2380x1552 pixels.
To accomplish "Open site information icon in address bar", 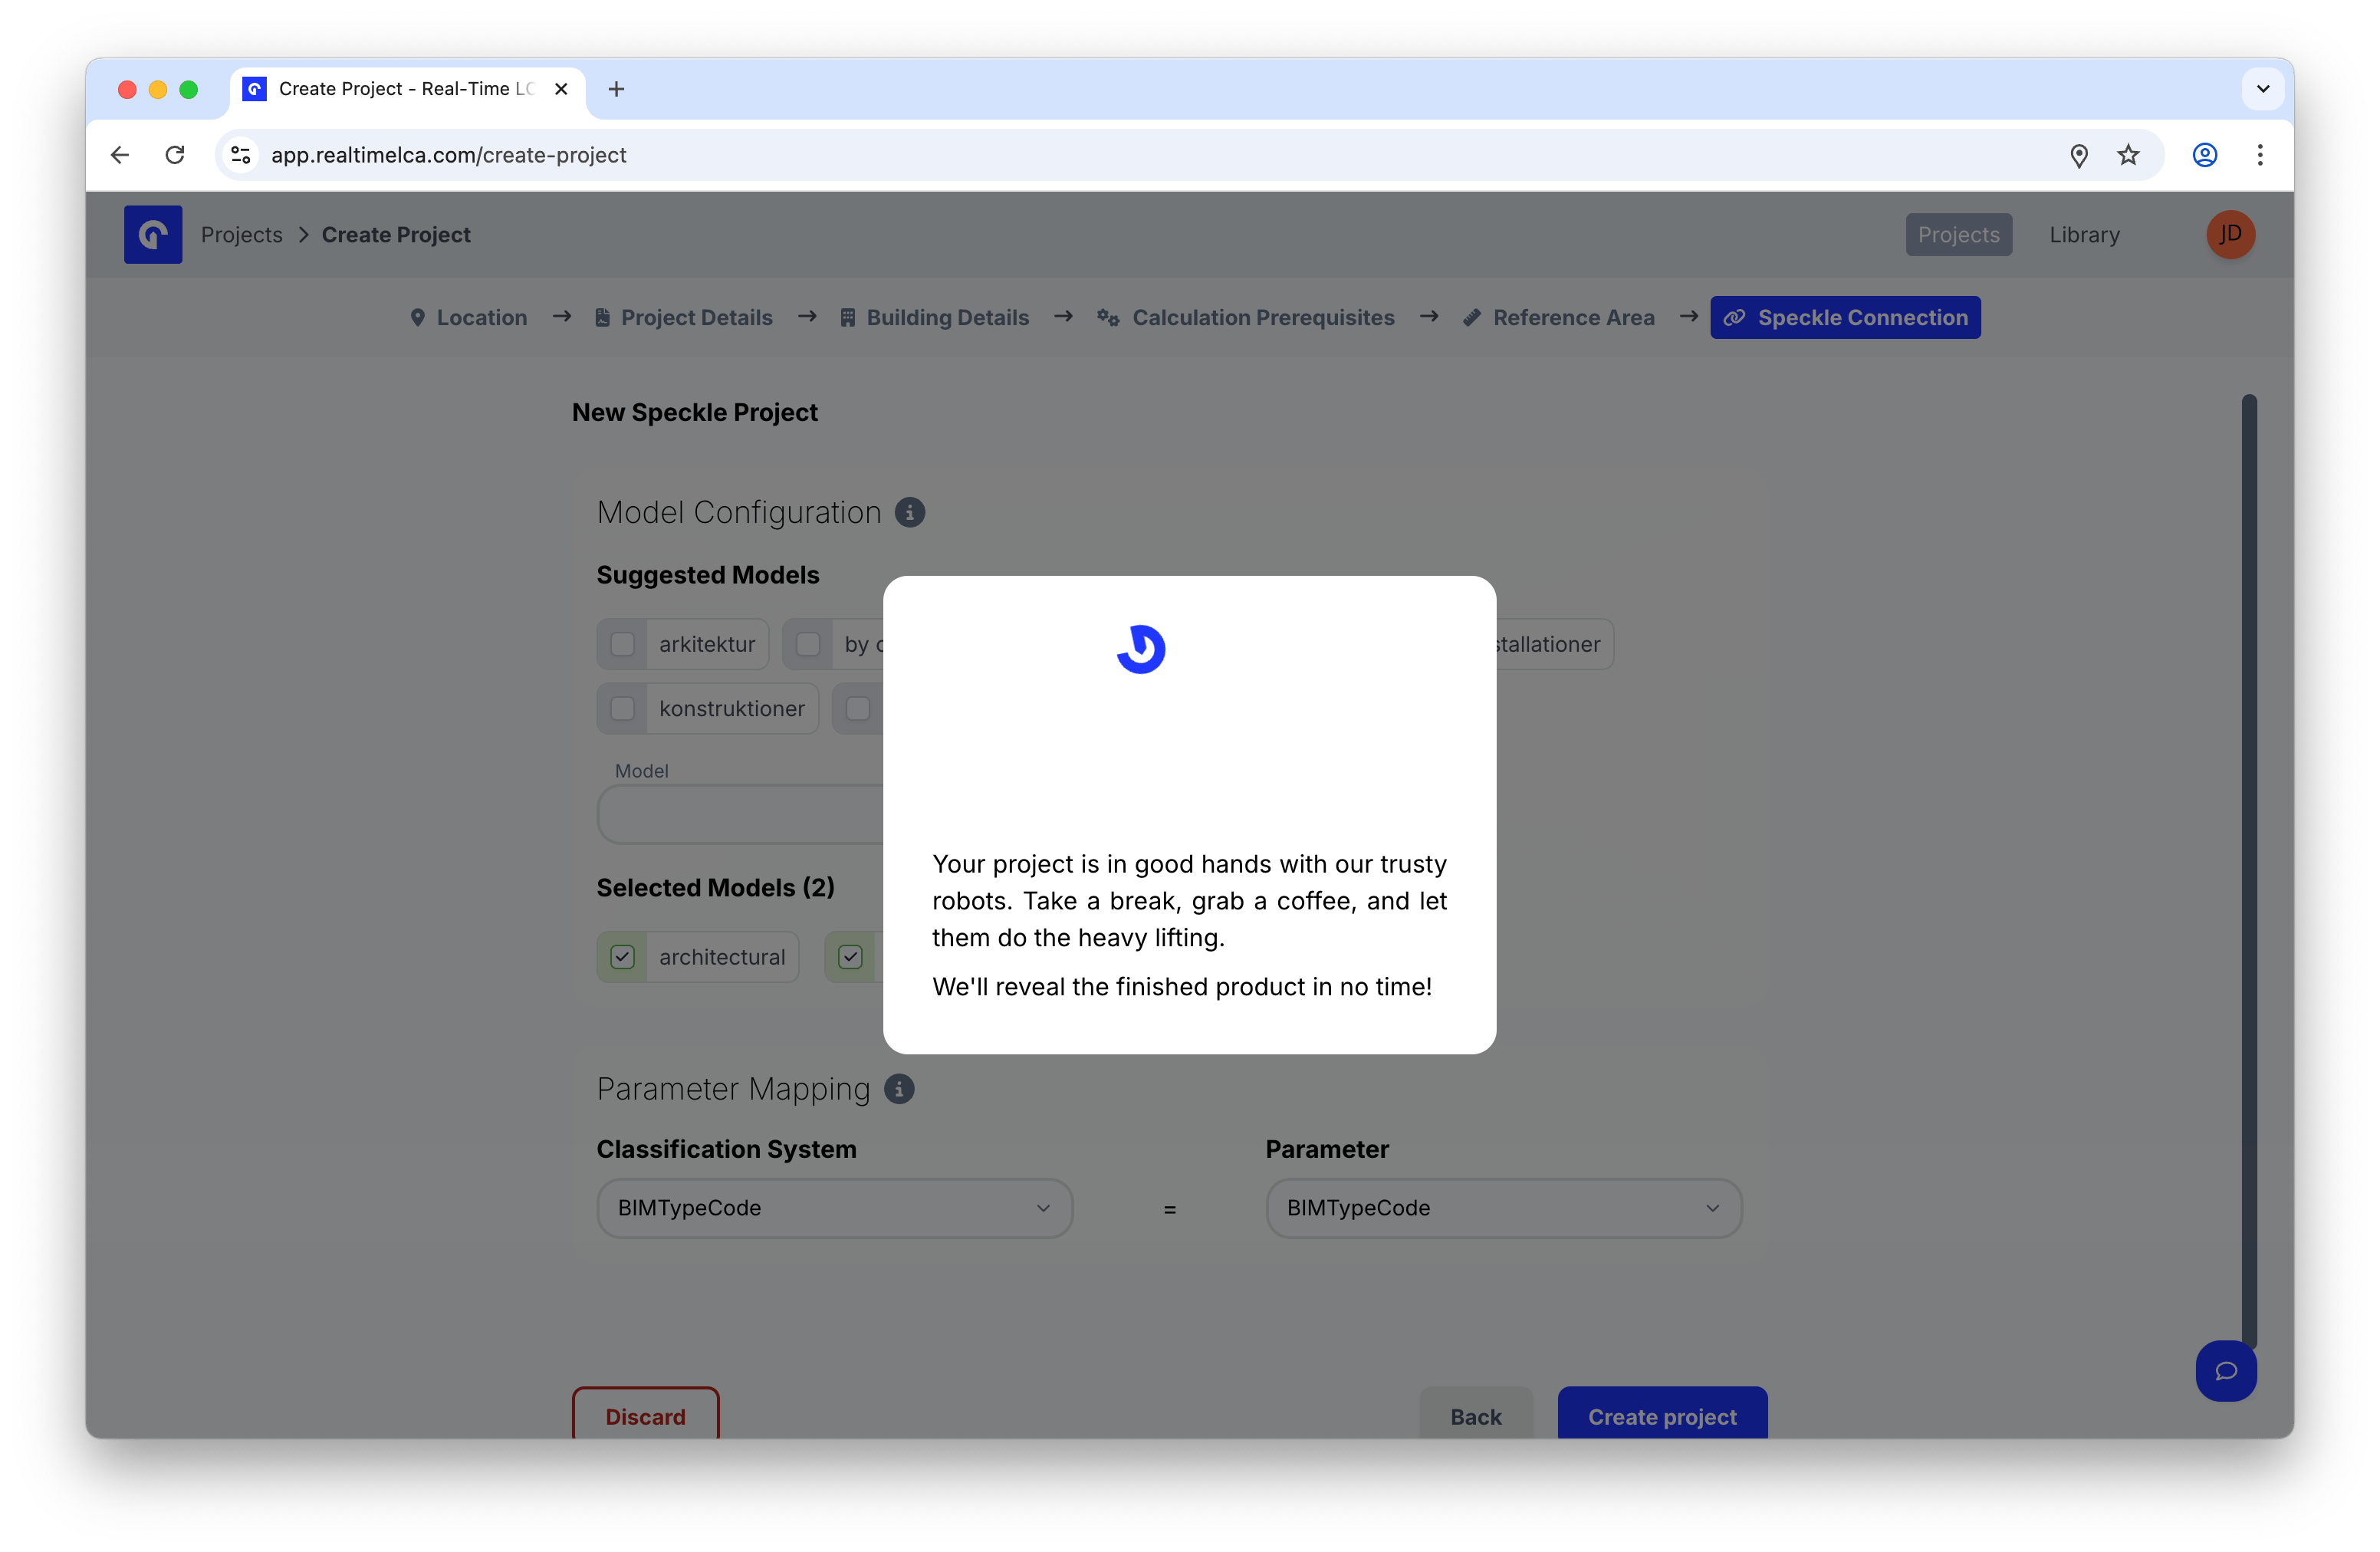I will [x=241, y=155].
